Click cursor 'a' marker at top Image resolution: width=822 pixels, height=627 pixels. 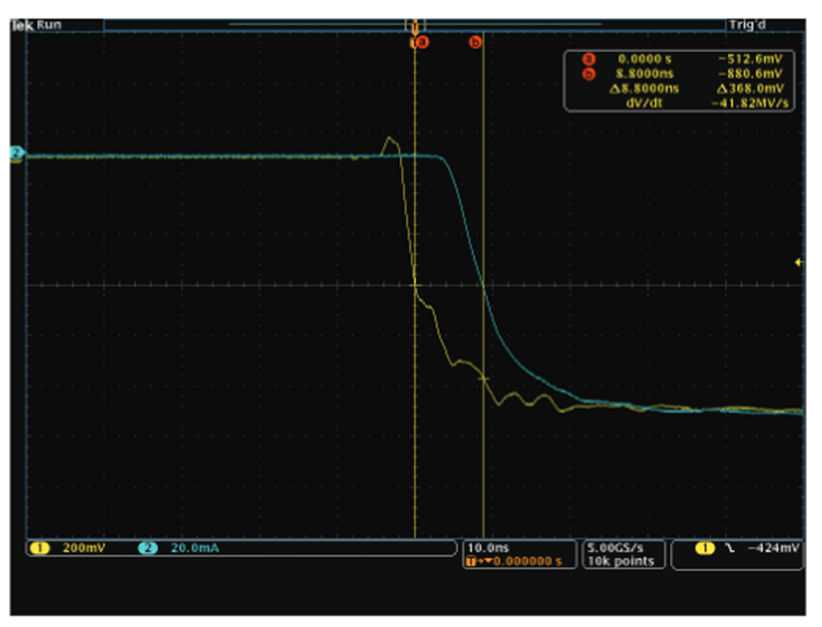coord(420,43)
